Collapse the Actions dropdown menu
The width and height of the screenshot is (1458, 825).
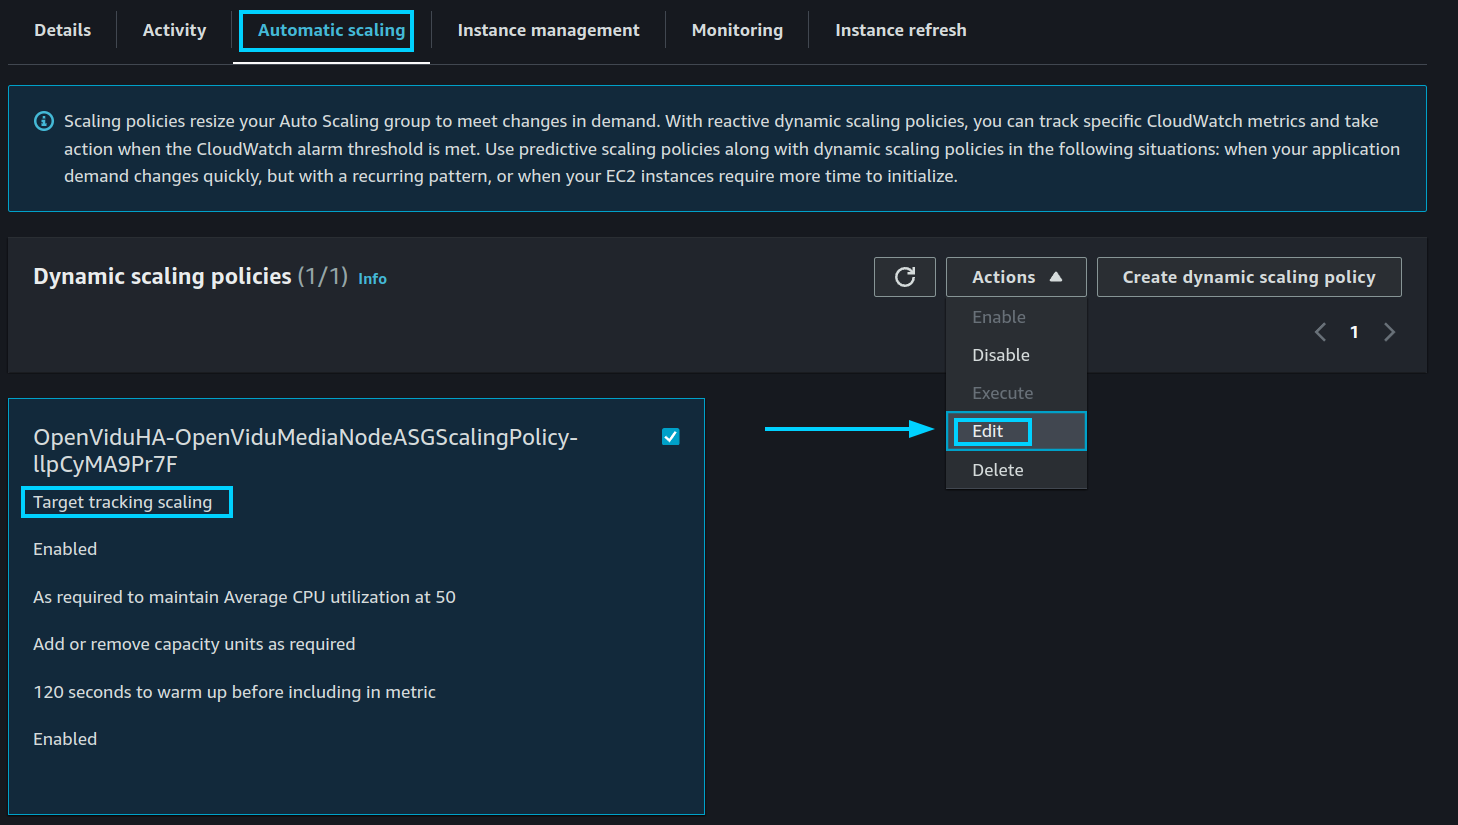[1015, 277]
